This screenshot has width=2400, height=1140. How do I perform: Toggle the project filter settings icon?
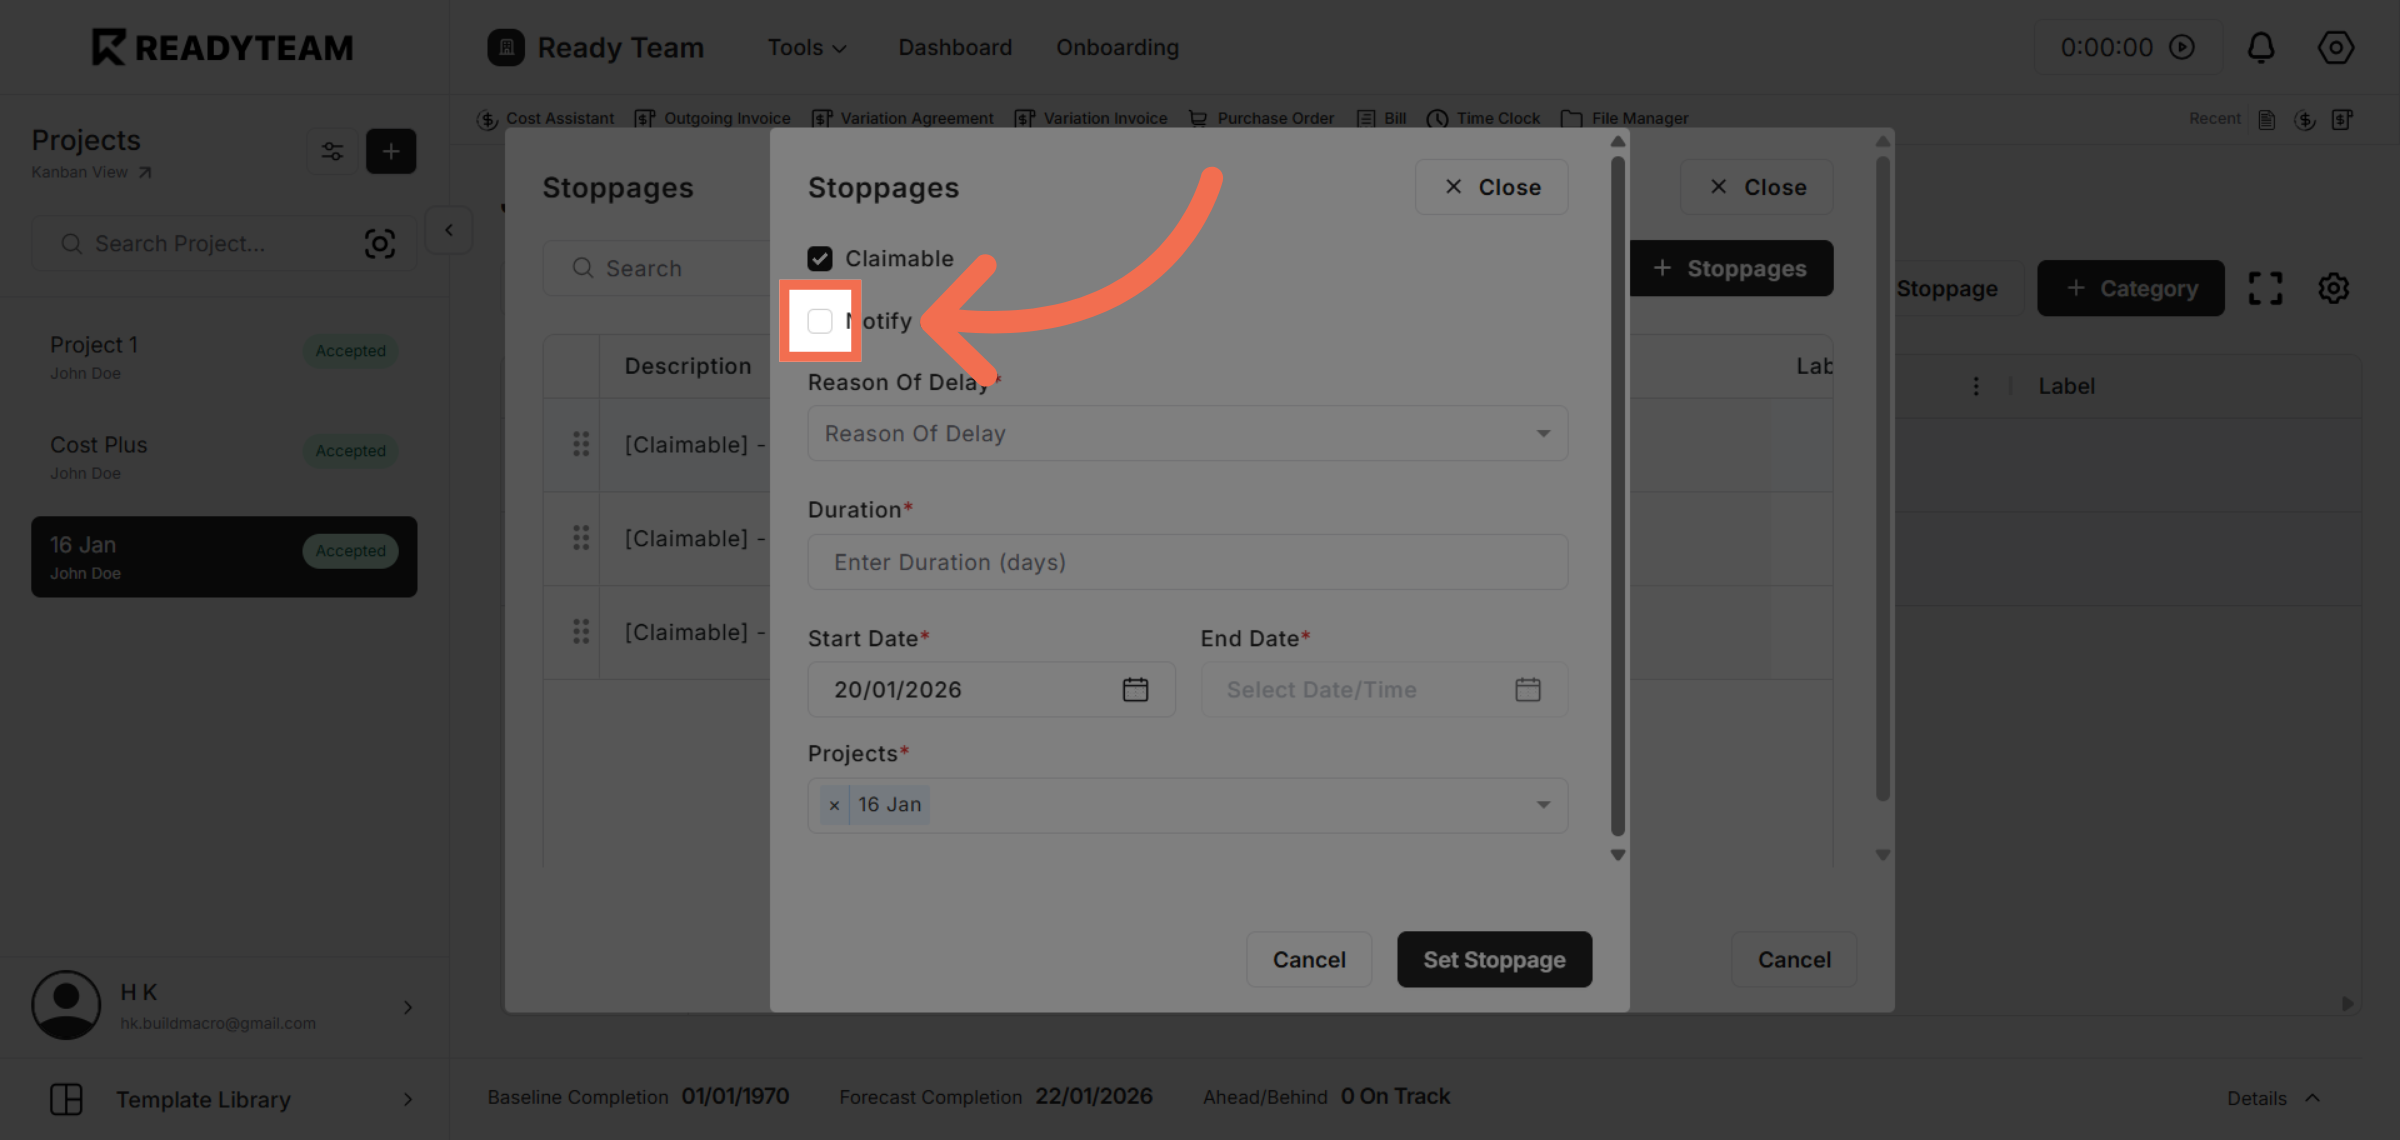[332, 151]
